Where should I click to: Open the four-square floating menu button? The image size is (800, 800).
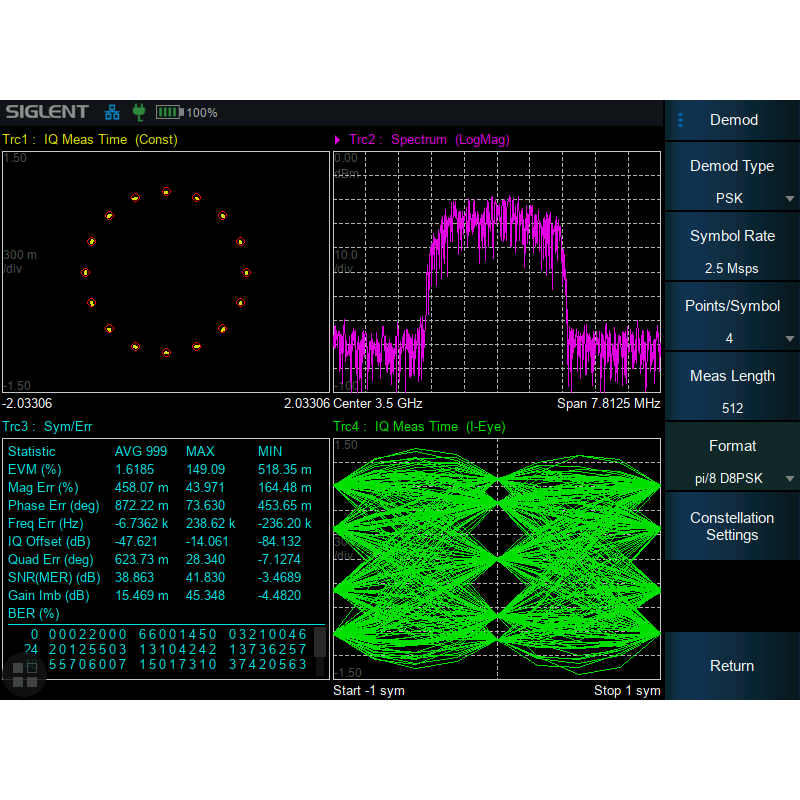[x=25, y=675]
